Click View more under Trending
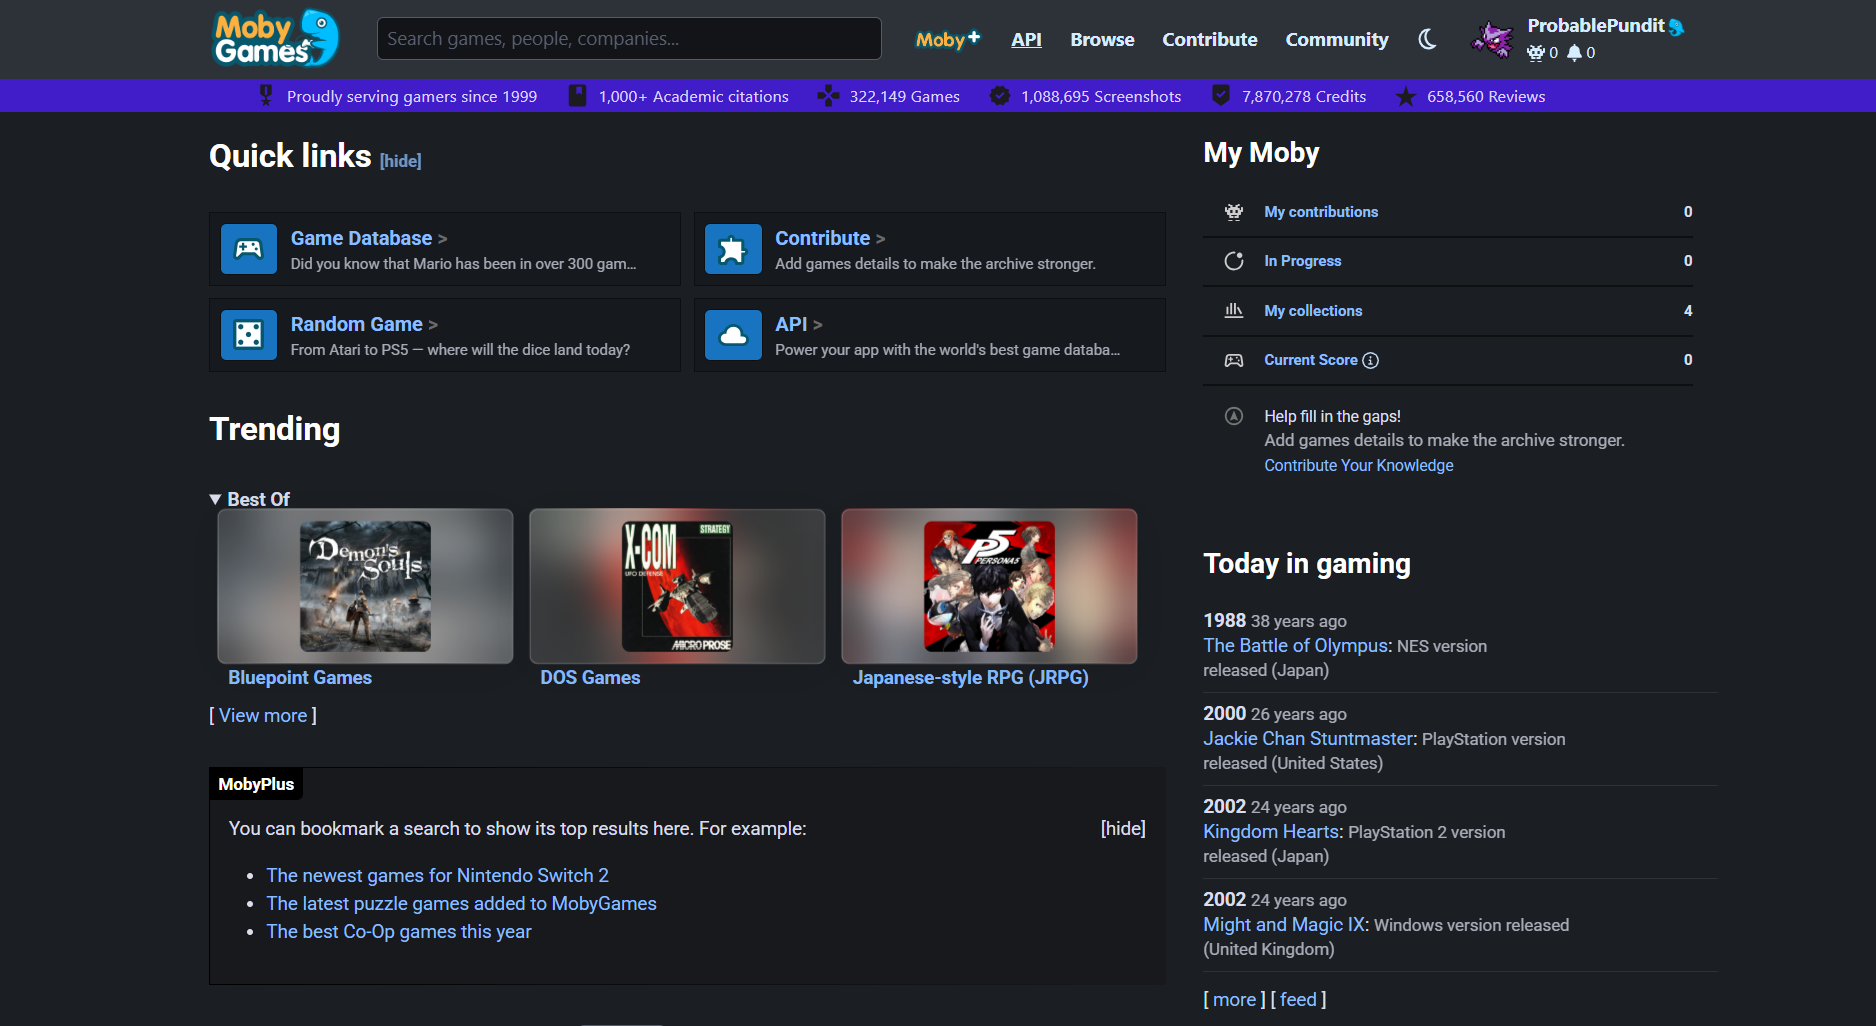Viewport: 1876px width, 1026px height. click(263, 715)
